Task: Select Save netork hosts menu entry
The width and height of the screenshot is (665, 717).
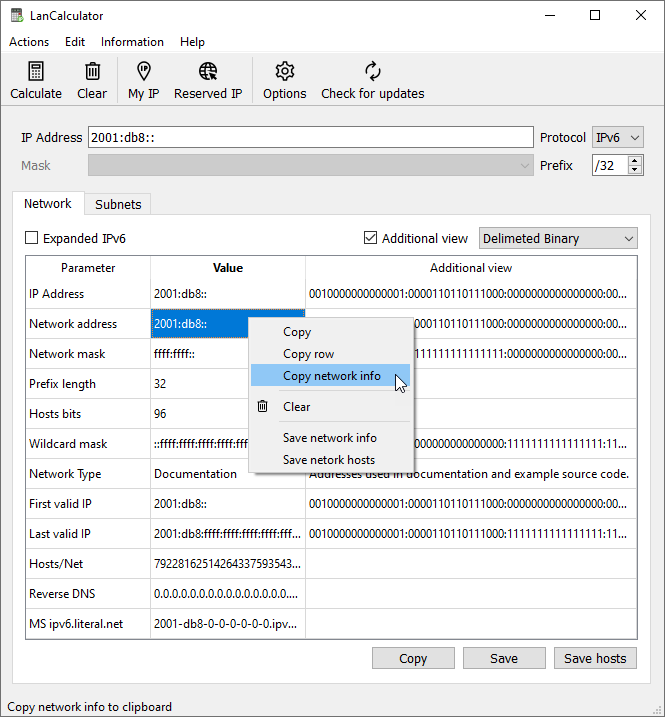Action: (330, 460)
